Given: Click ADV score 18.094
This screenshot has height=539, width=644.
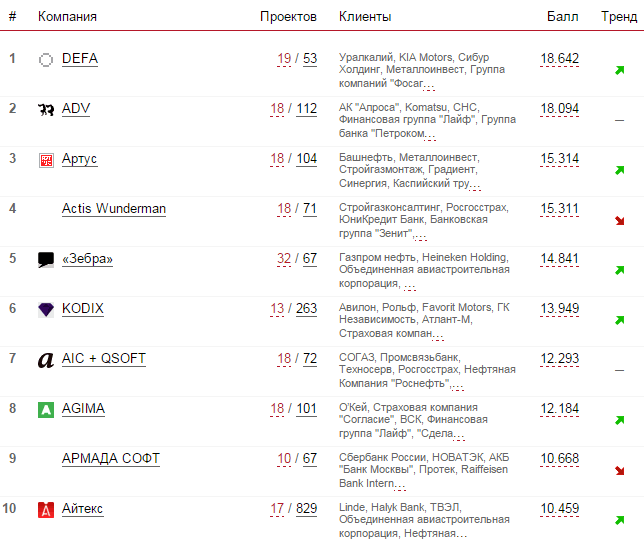Looking at the screenshot, I should click(559, 109).
